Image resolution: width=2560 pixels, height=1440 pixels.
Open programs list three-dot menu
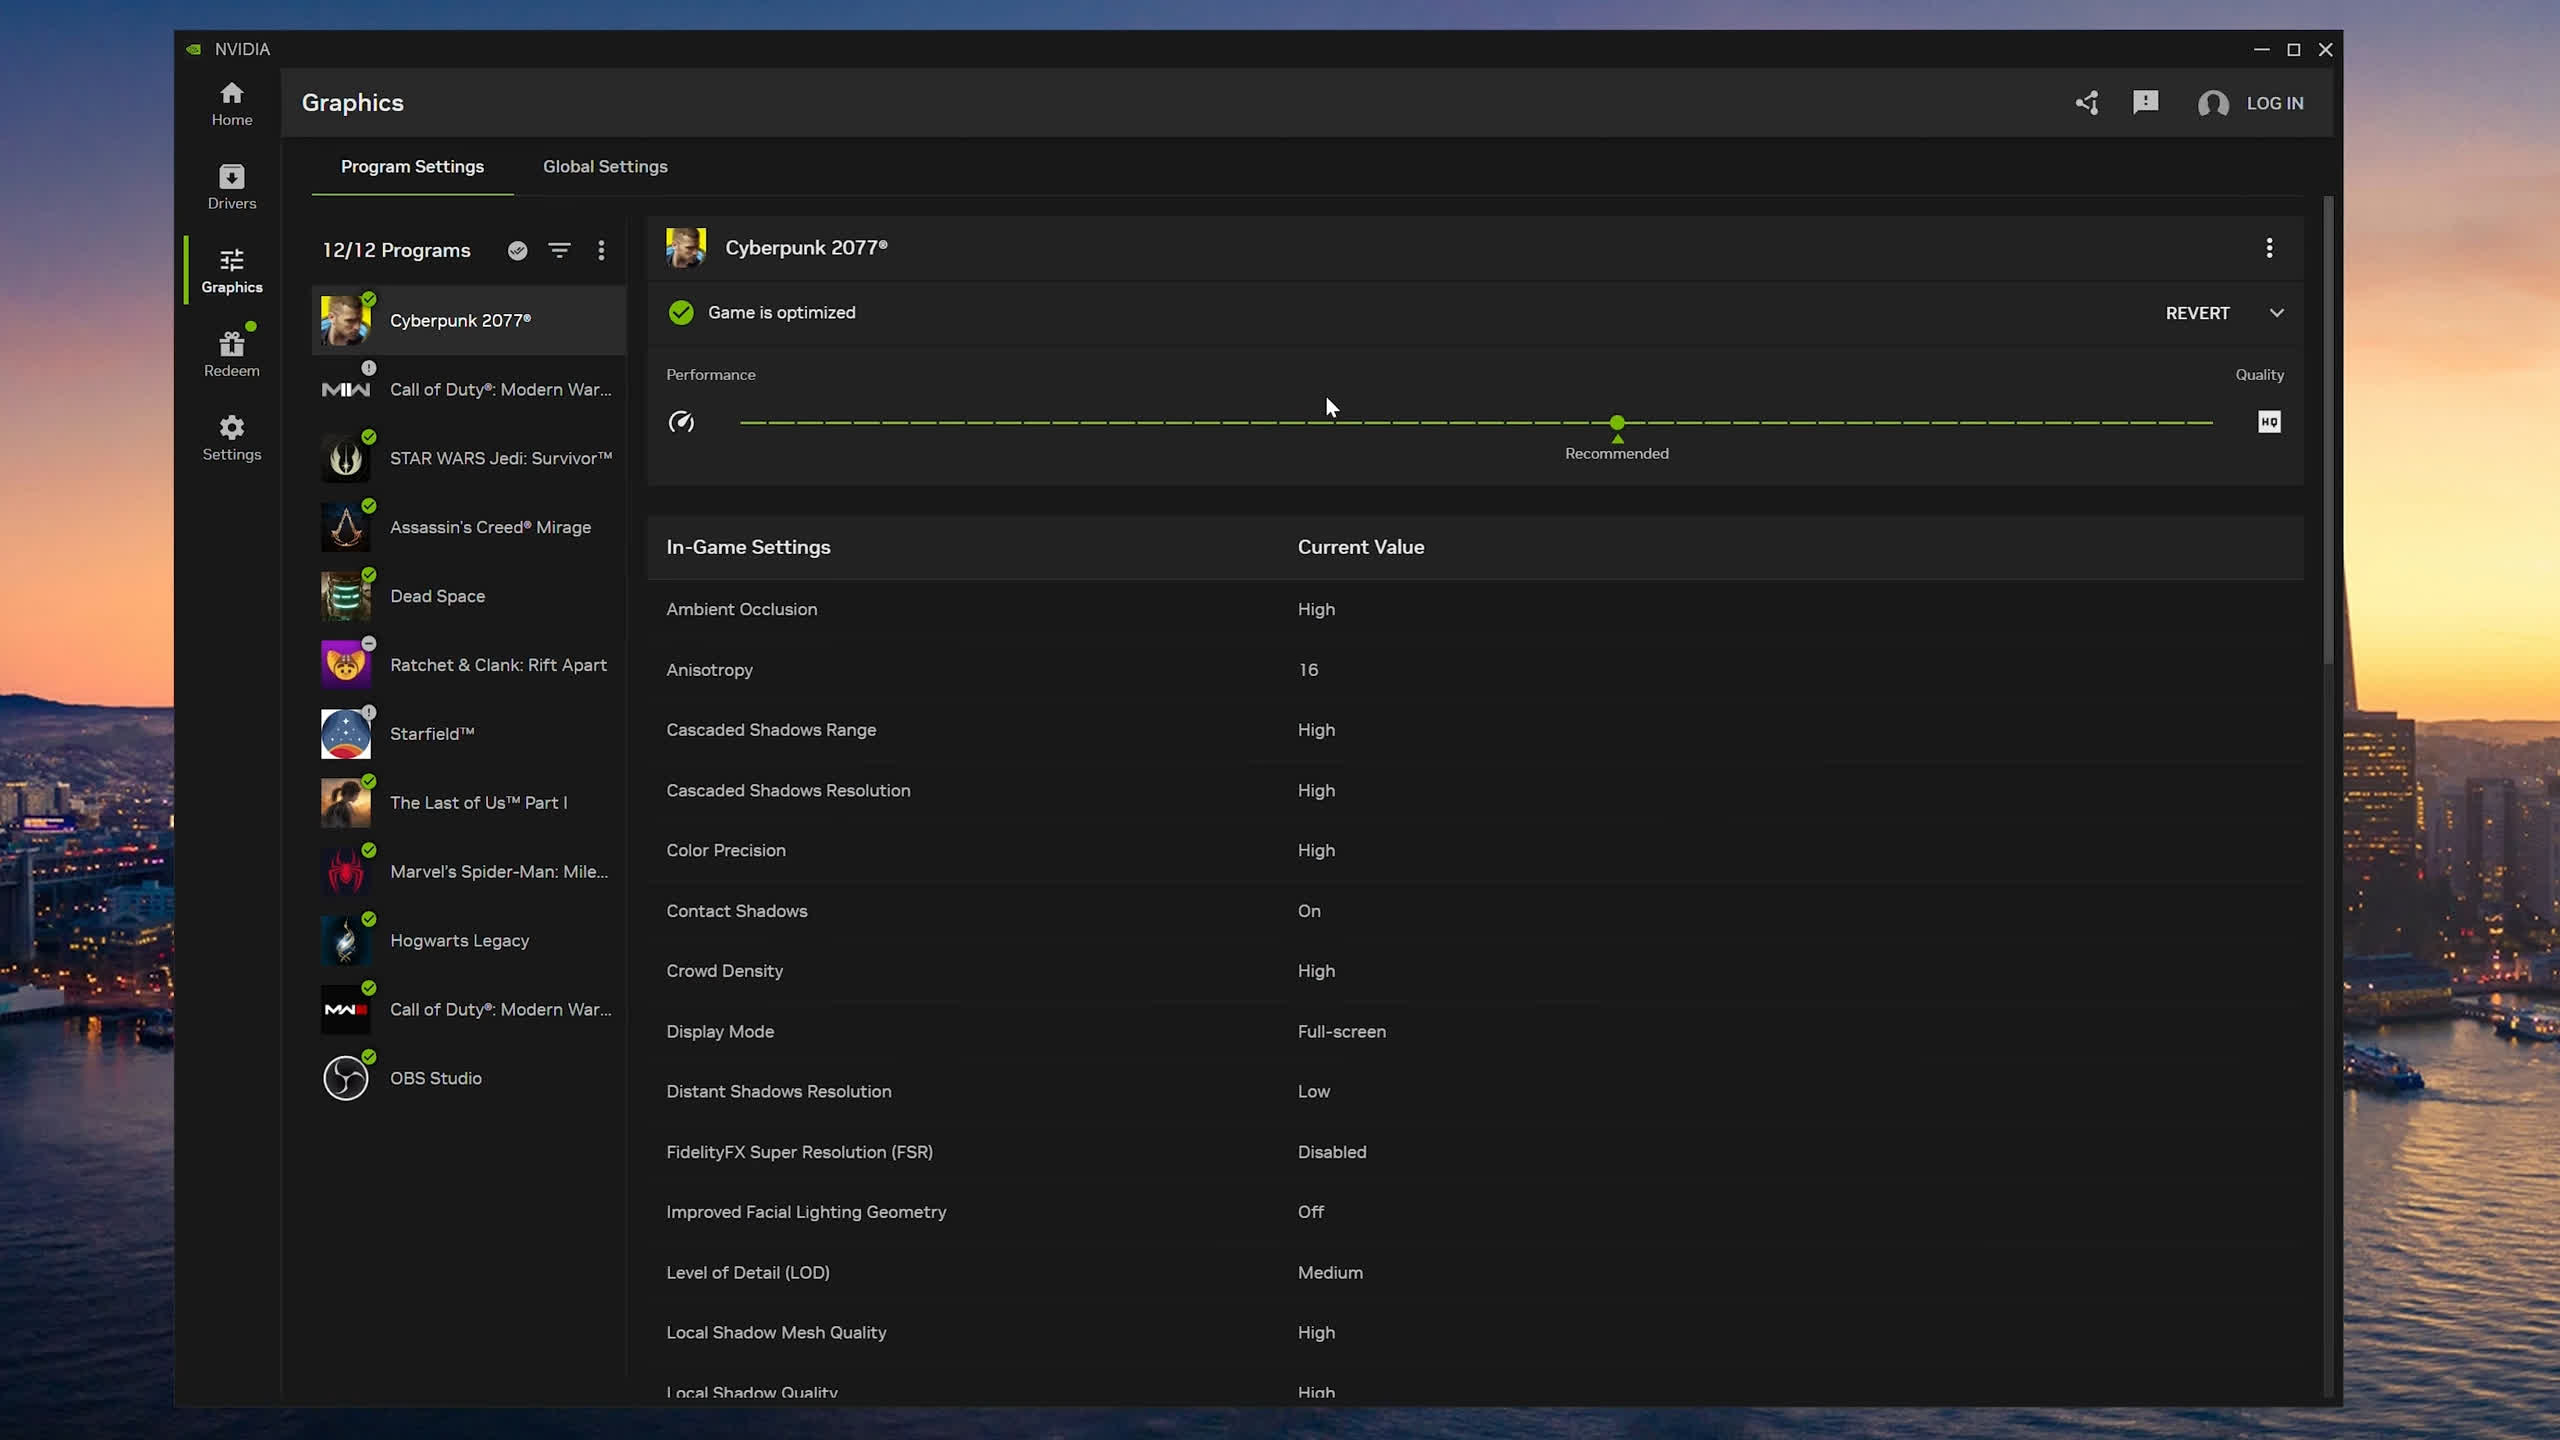coord(601,250)
